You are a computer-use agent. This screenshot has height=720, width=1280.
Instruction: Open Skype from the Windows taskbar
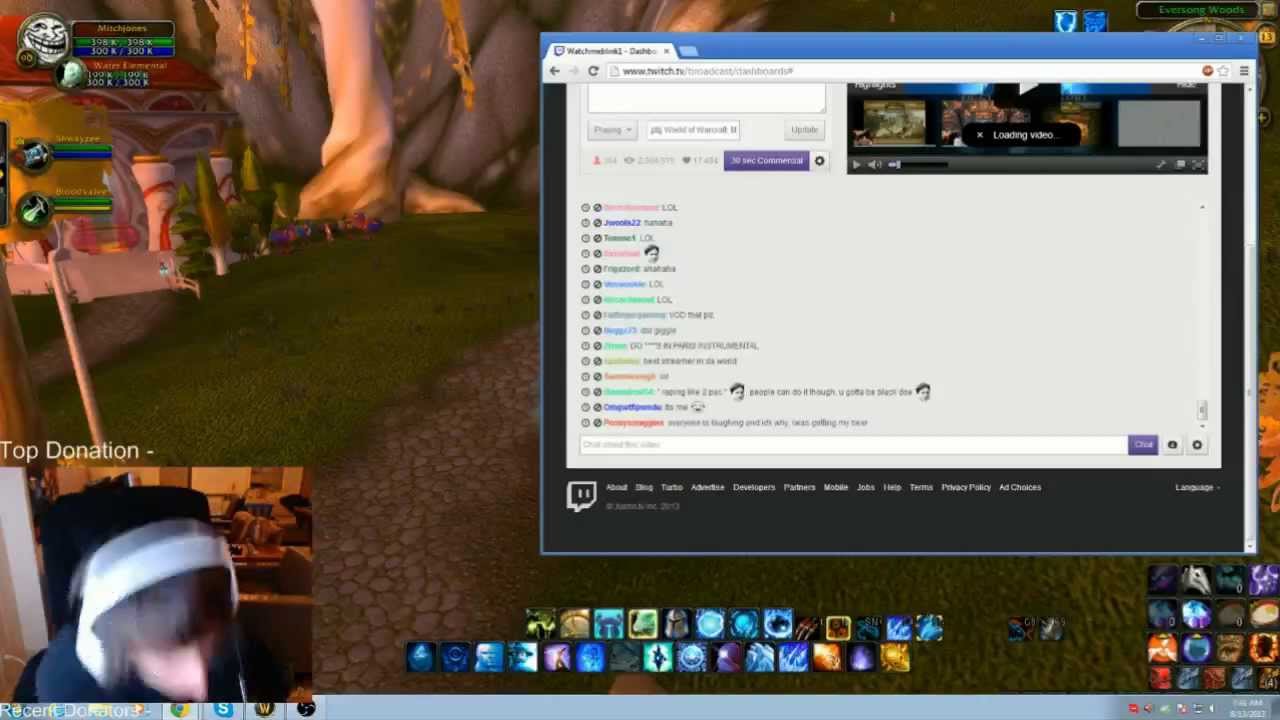223,710
